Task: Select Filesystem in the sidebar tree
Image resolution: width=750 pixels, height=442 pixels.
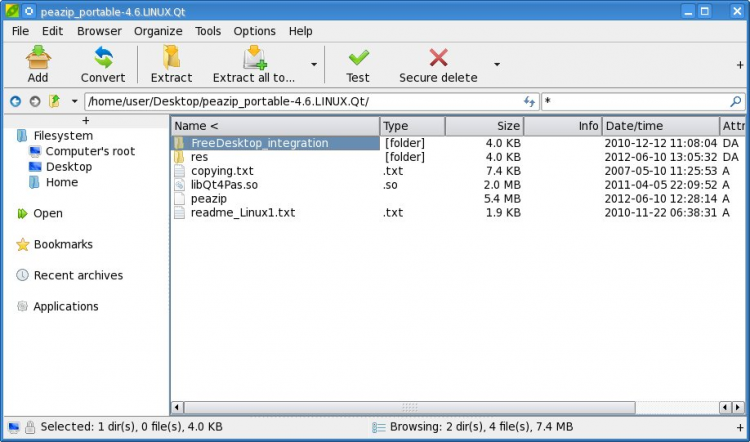Action: [x=63, y=136]
